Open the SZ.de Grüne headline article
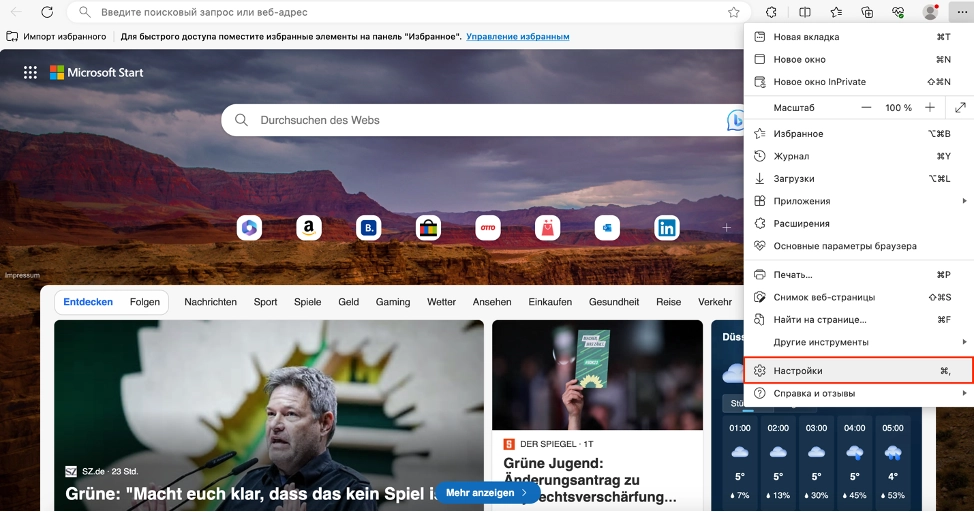 [269, 415]
